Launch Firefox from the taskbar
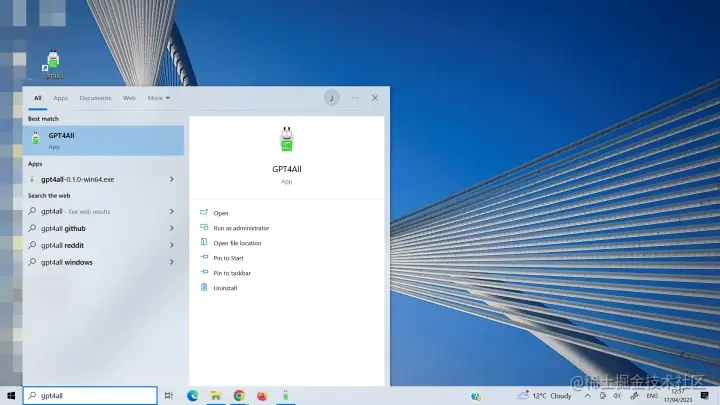Viewport: 720px width, 405px height. point(262,395)
